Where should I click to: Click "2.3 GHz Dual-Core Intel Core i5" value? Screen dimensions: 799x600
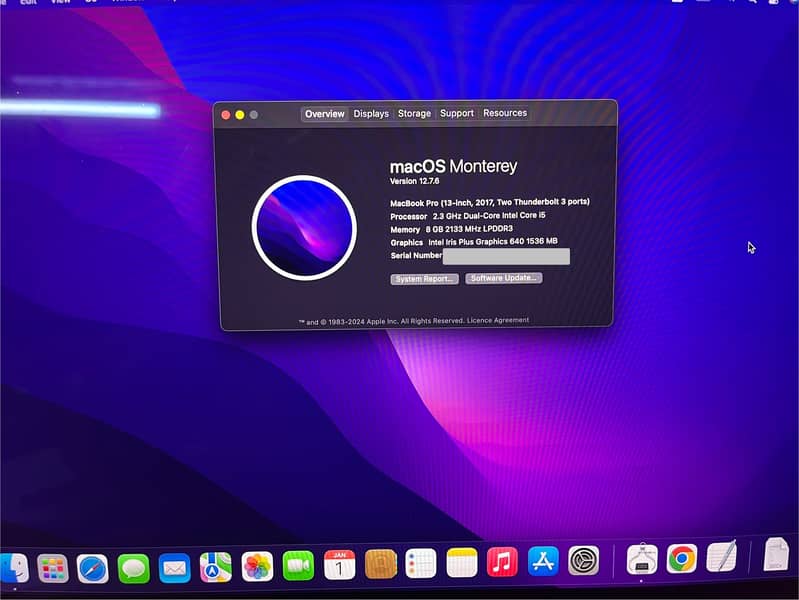tap(489, 216)
